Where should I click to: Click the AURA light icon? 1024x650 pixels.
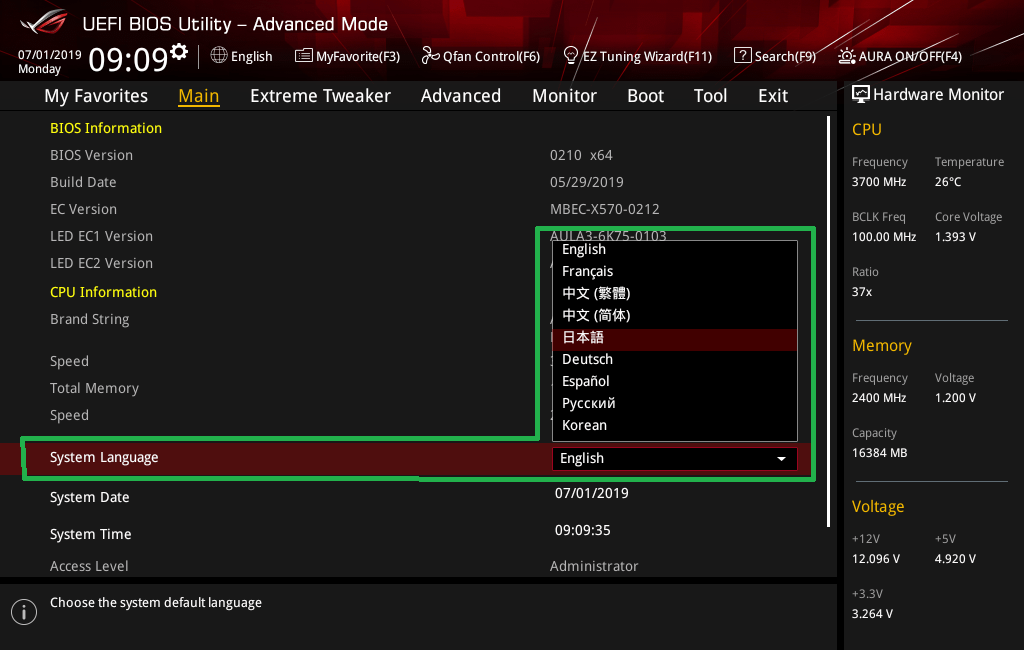click(846, 56)
